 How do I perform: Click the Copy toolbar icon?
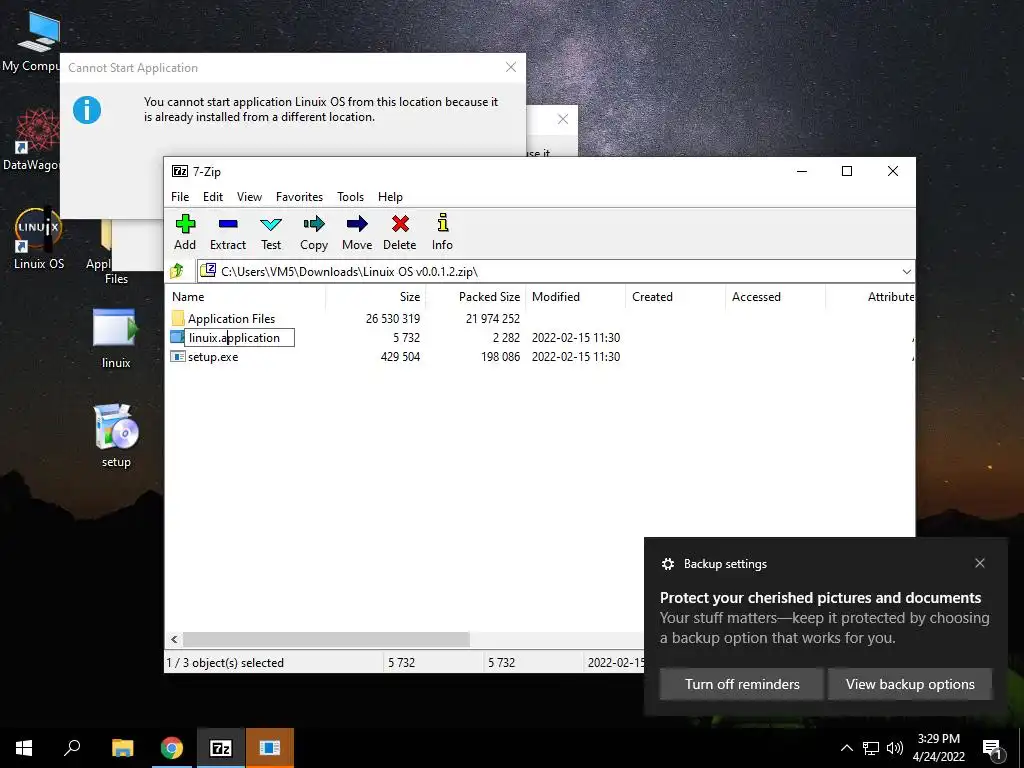coord(313,232)
